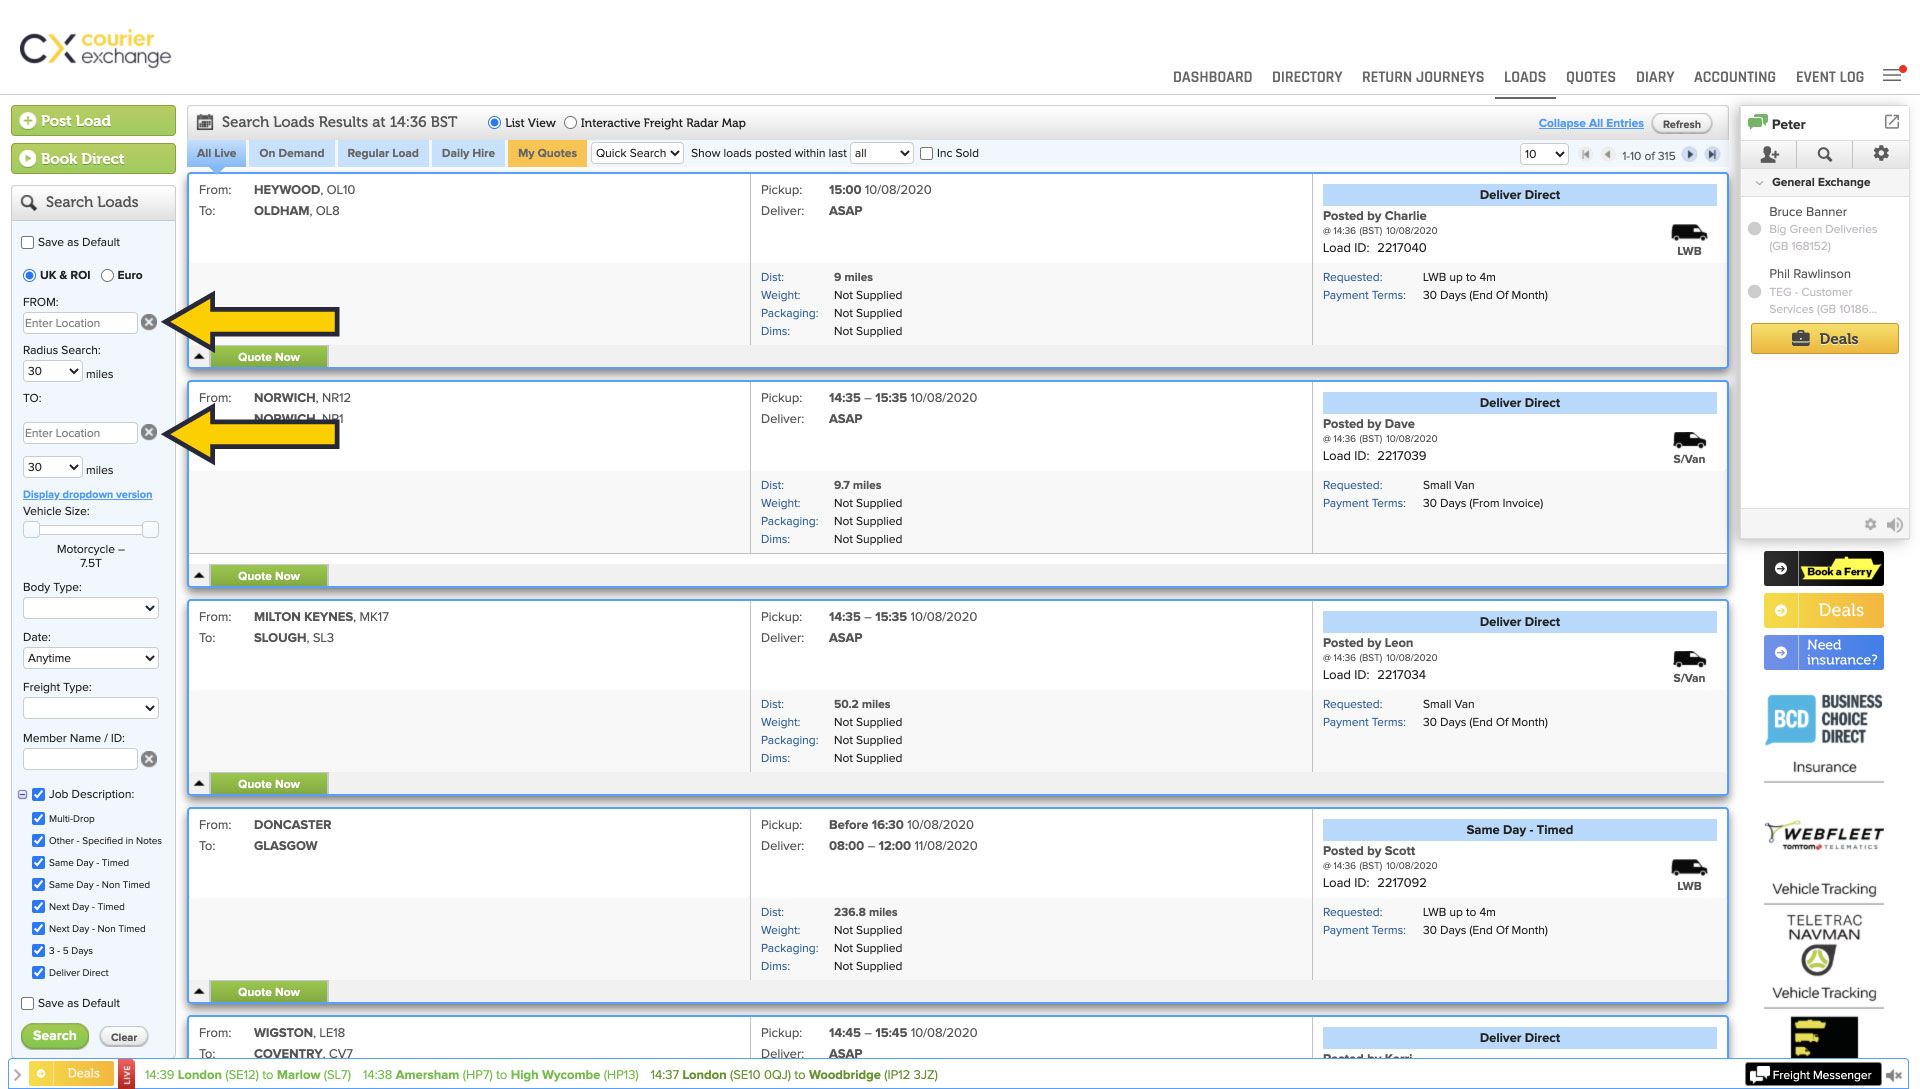The image size is (1920, 1089).
Task: Open the RETURN JOURNEYS menu item
Action: point(1422,77)
